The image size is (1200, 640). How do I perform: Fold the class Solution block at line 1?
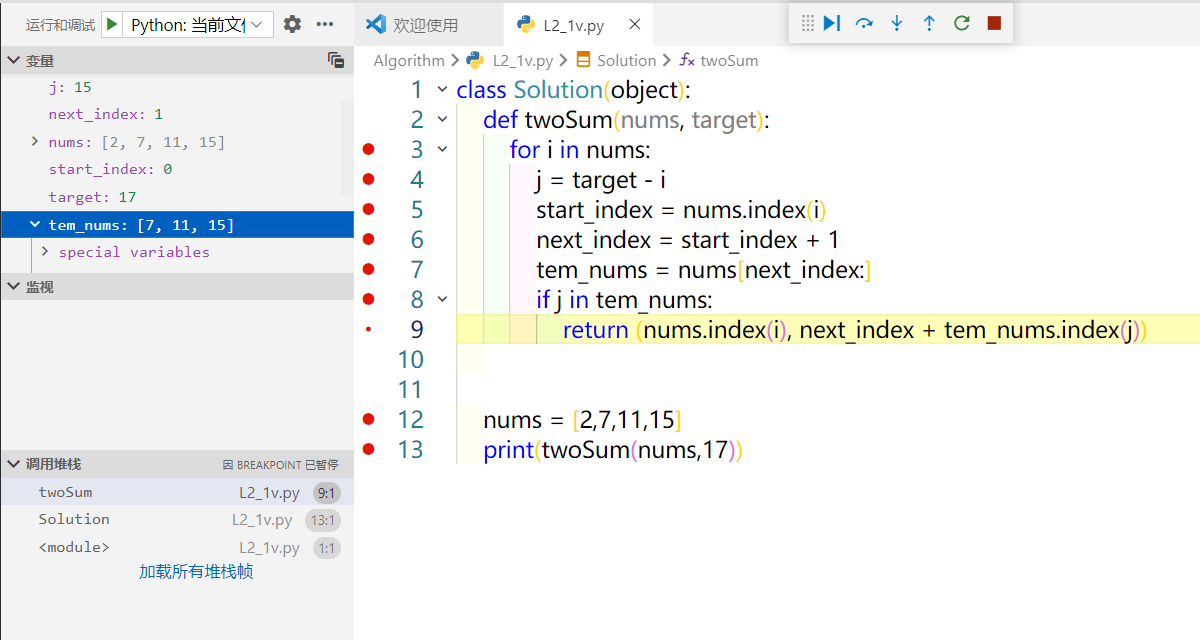coord(442,89)
